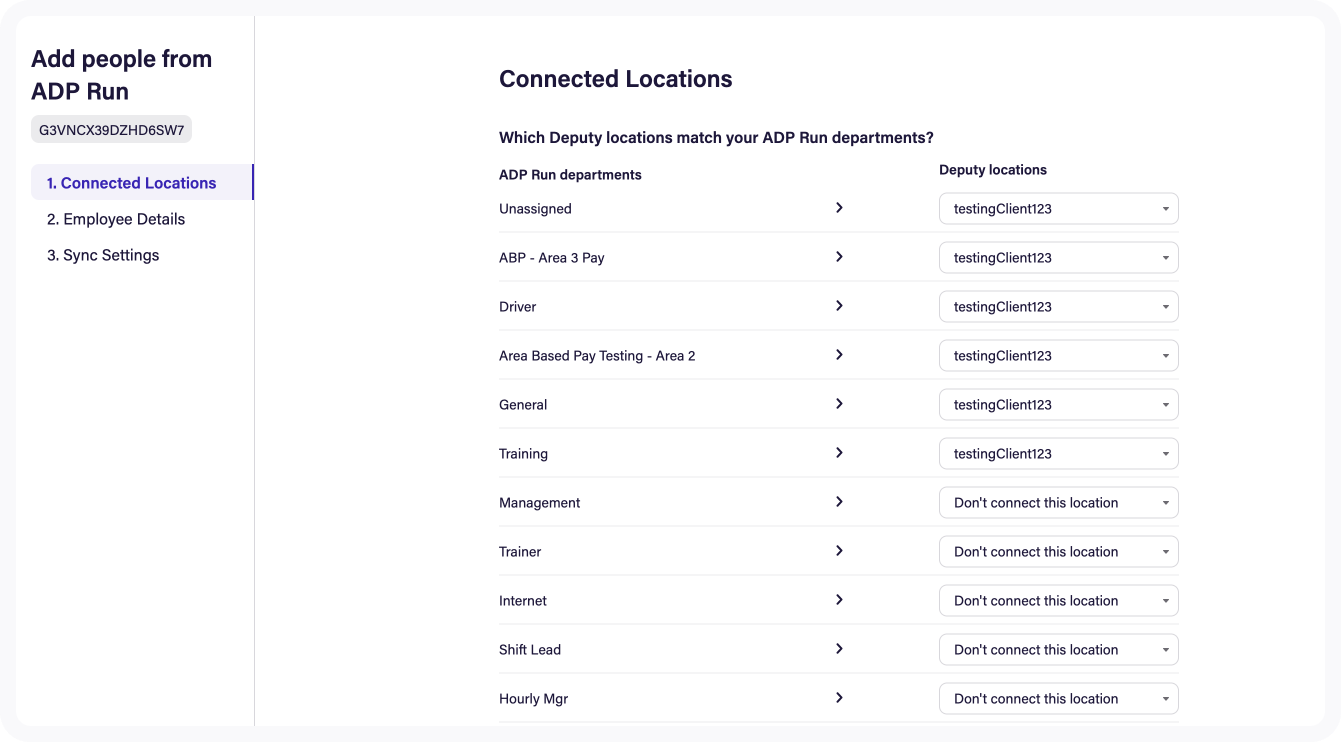Click the Shift Lead department name
This screenshot has height=742, width=1341.
530,650
